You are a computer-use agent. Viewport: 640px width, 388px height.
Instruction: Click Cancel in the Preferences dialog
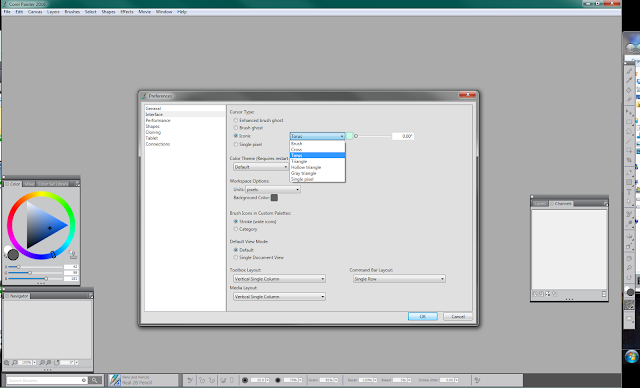[458, 317]
